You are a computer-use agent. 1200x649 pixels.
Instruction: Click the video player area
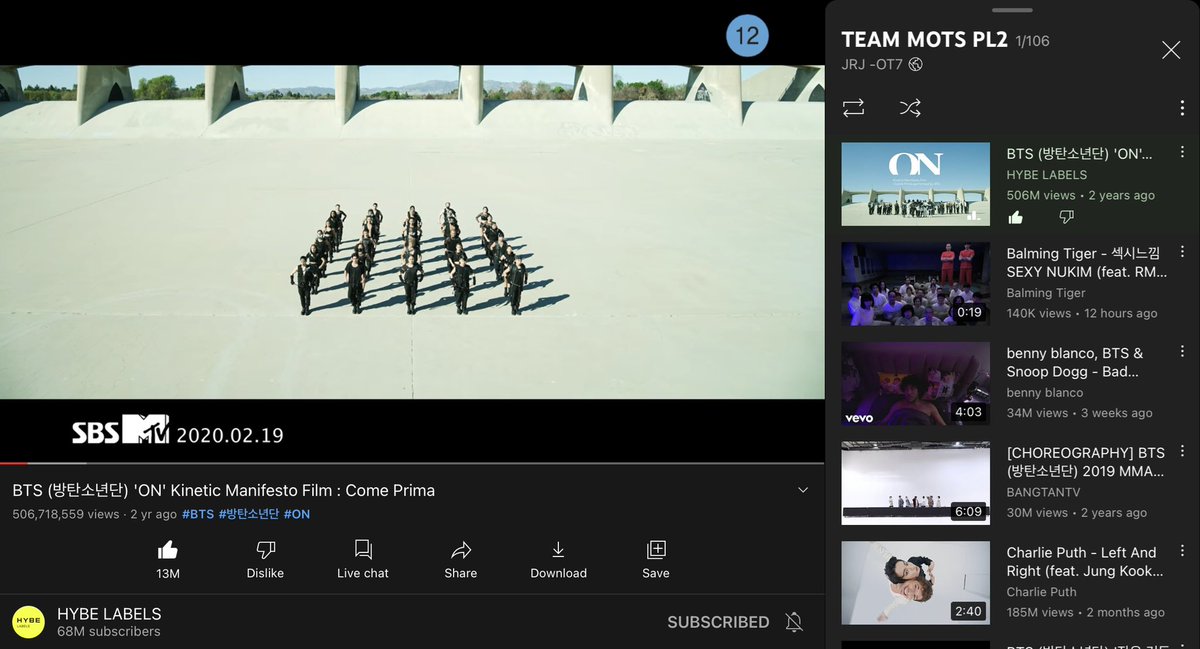[x=412, y=232]
